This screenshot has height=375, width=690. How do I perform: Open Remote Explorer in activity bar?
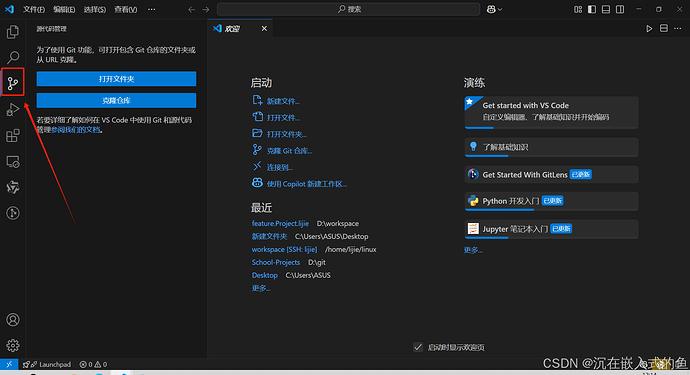pos(13,162)
